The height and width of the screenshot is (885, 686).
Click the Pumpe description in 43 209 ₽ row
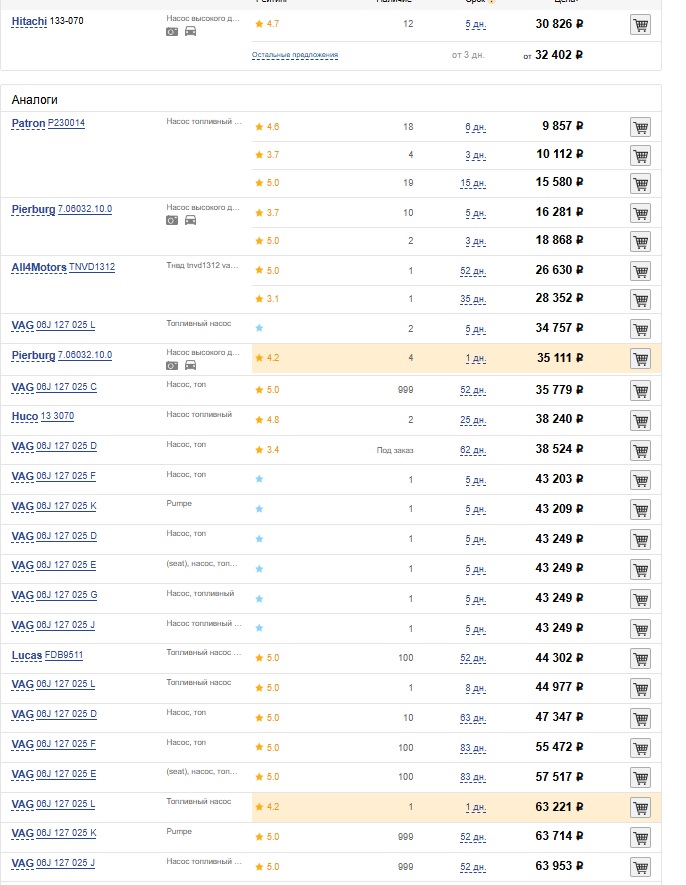click(x=179, y=503)
